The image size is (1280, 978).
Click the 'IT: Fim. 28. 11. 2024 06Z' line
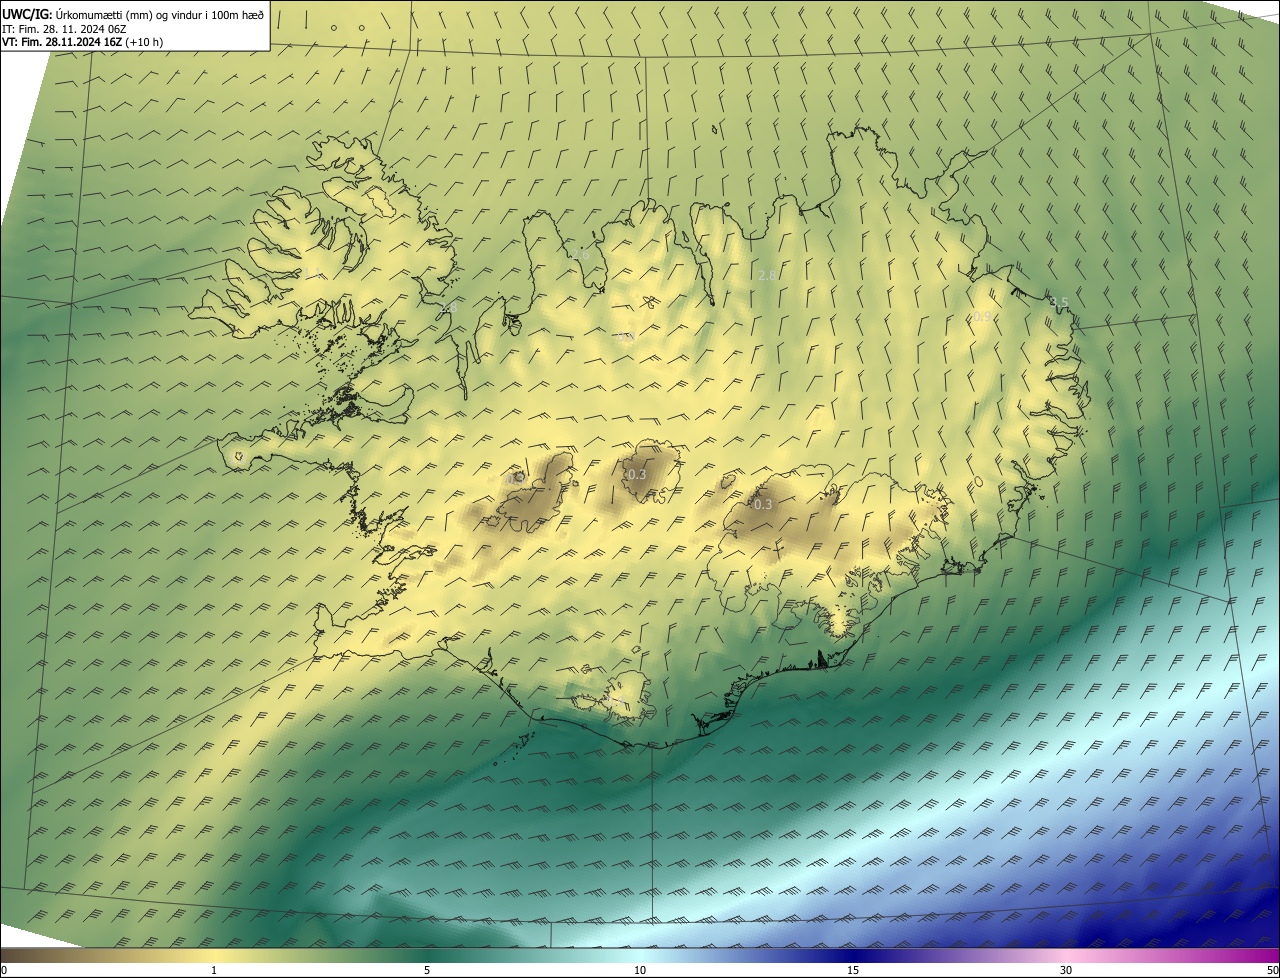(64, 29)
